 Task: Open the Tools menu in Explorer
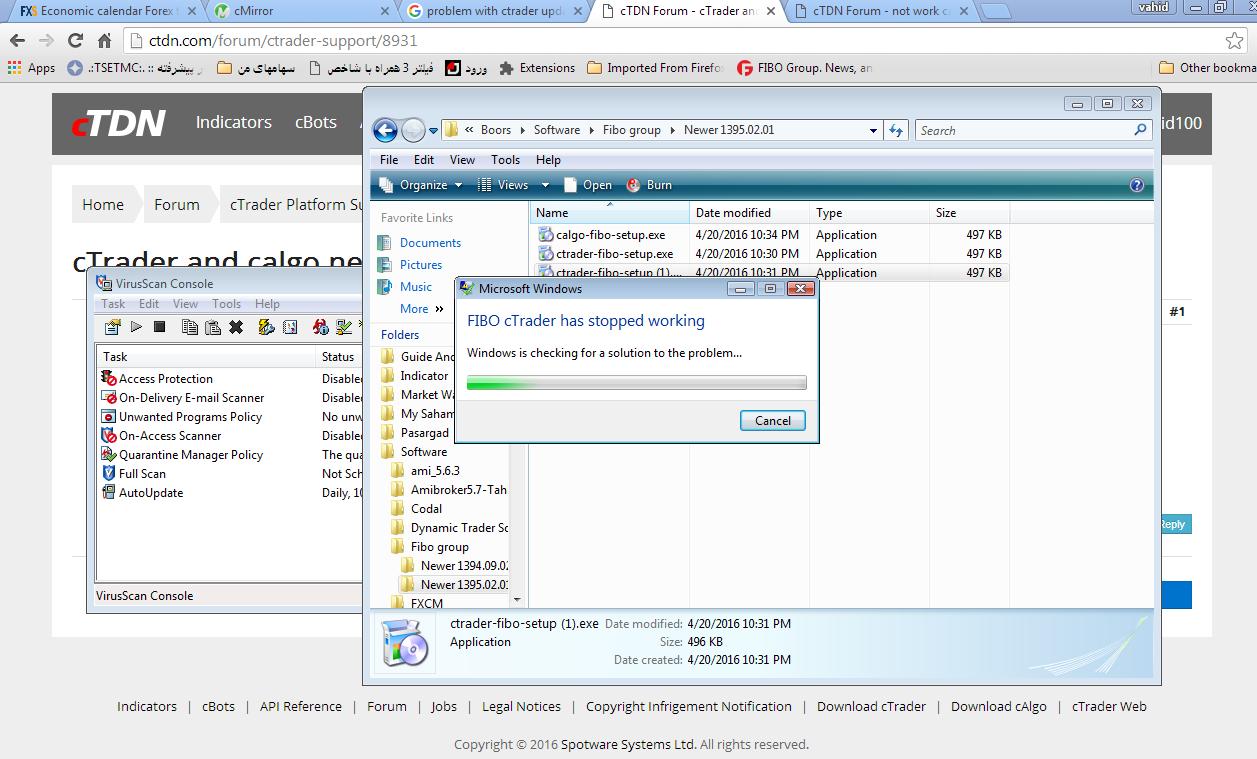505,159
